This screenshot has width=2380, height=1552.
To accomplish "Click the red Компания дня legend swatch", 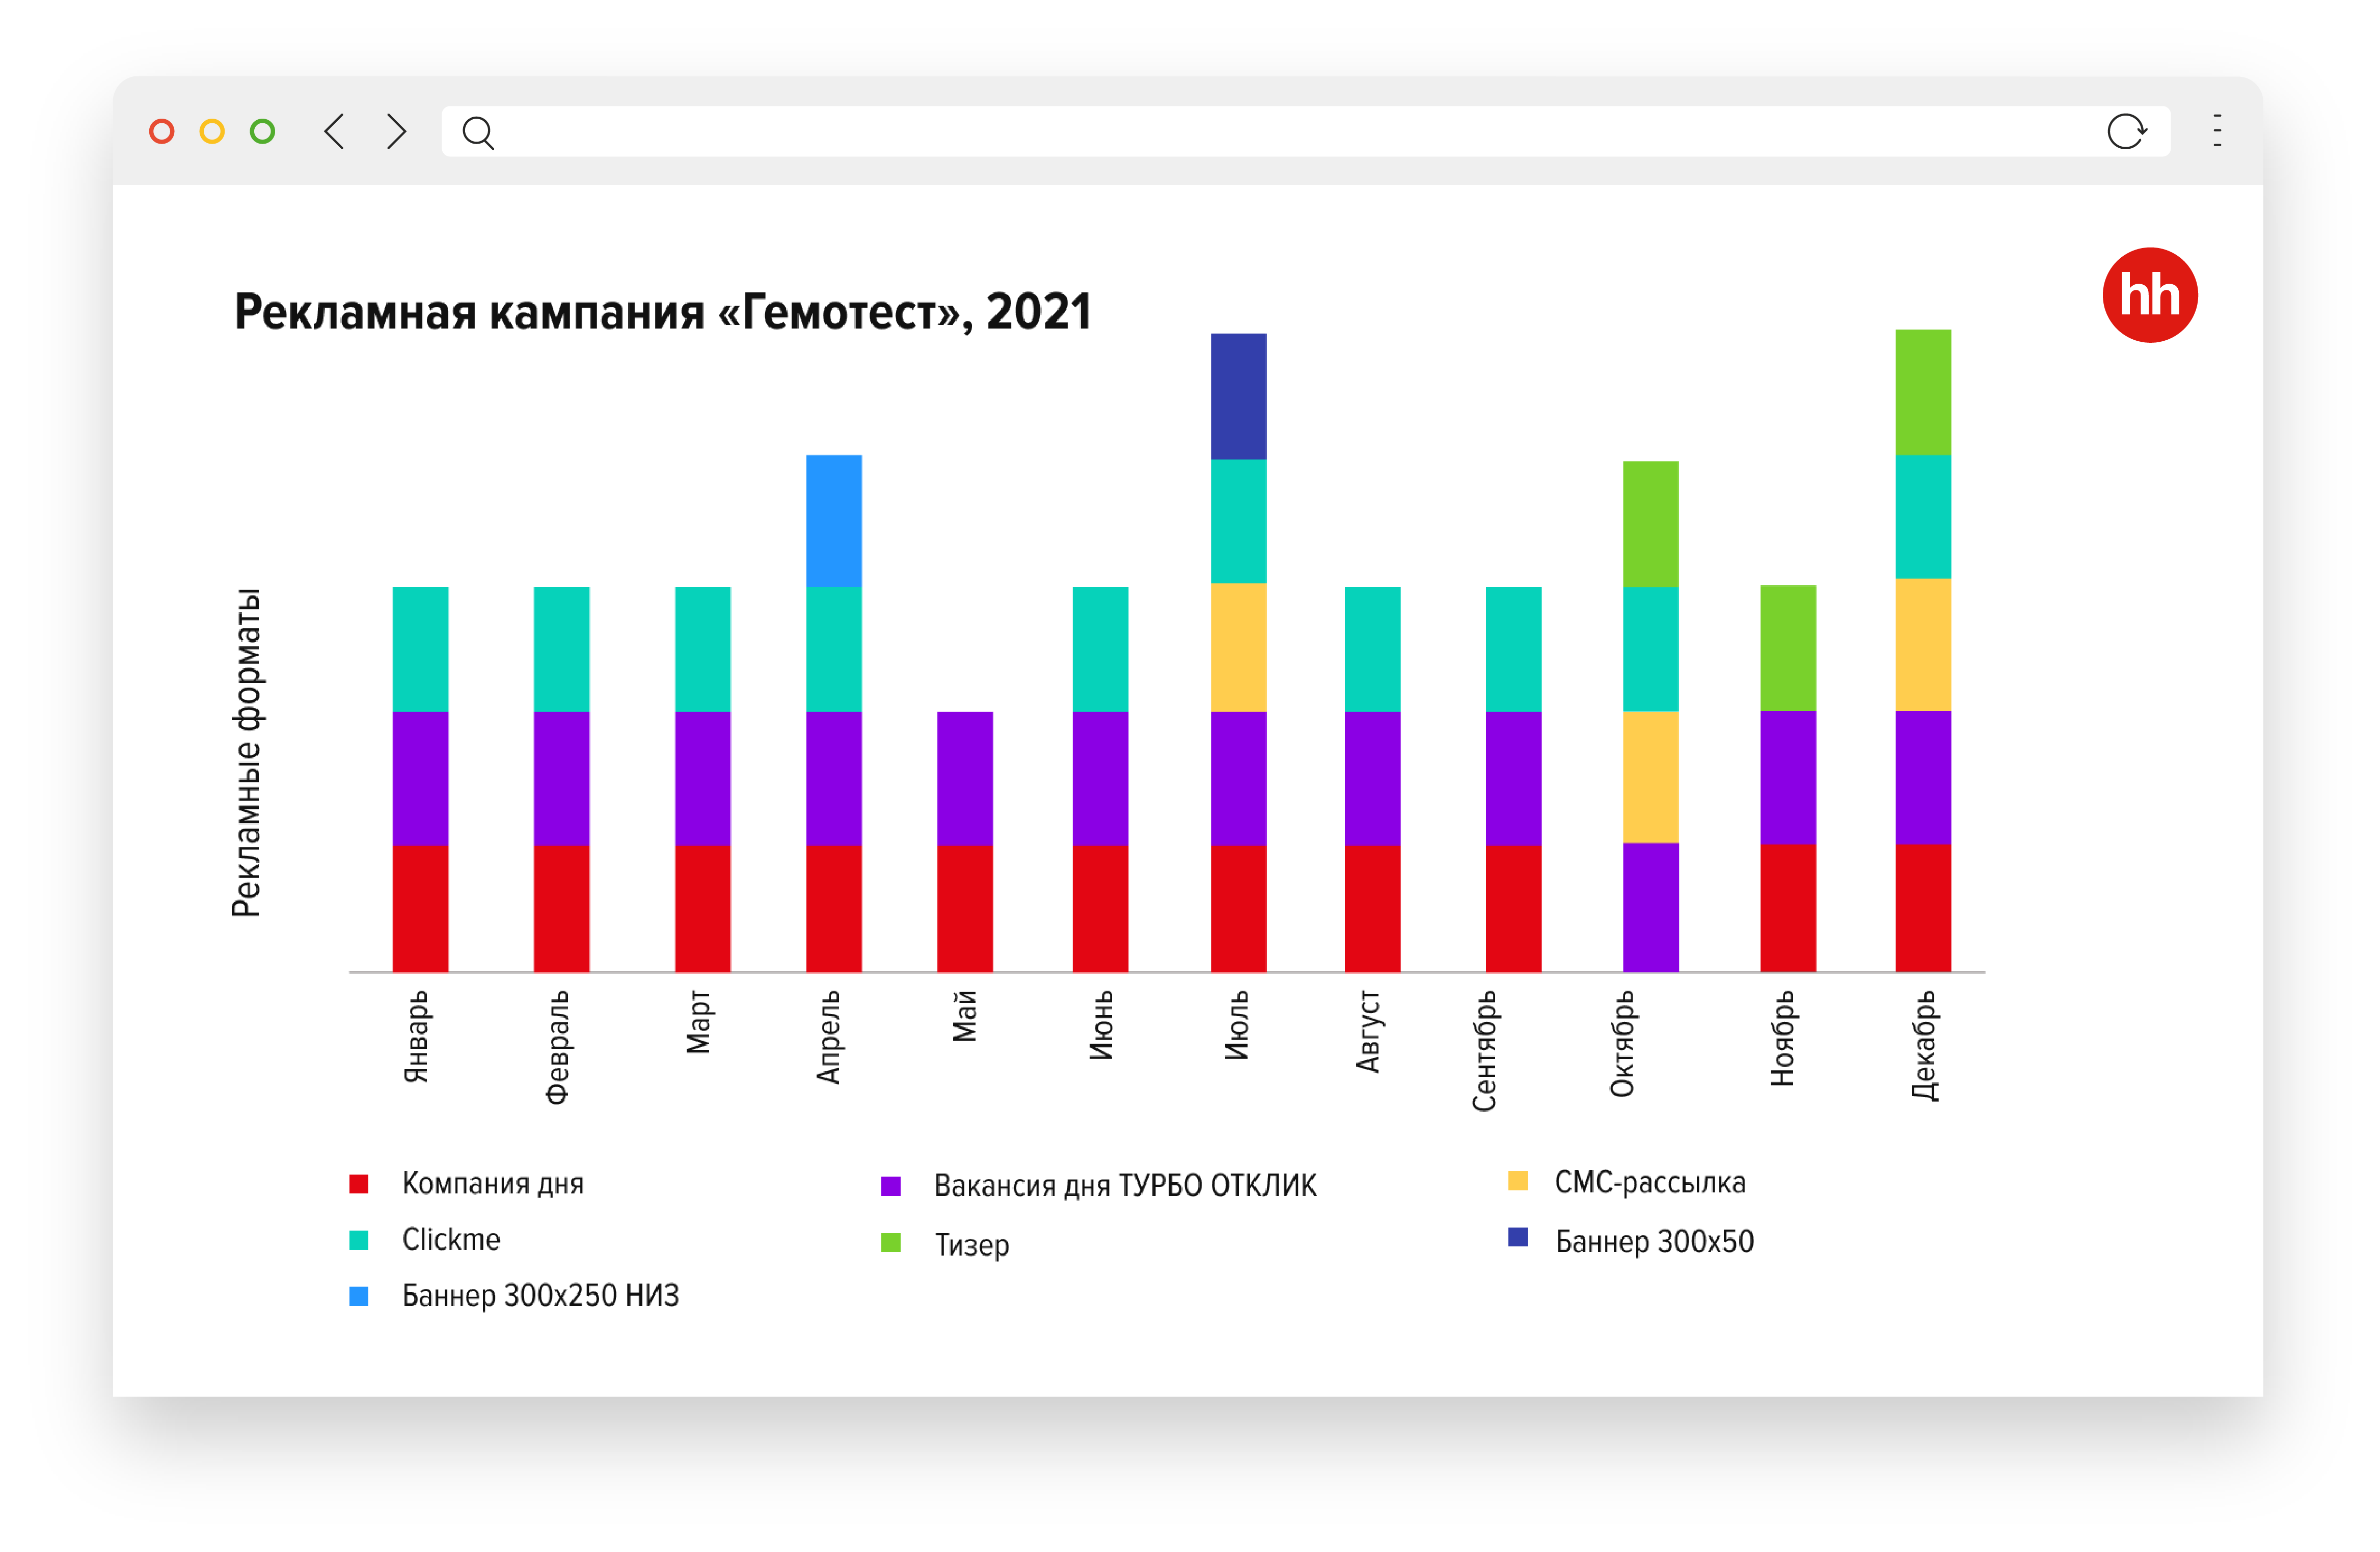I will 359,1184.
